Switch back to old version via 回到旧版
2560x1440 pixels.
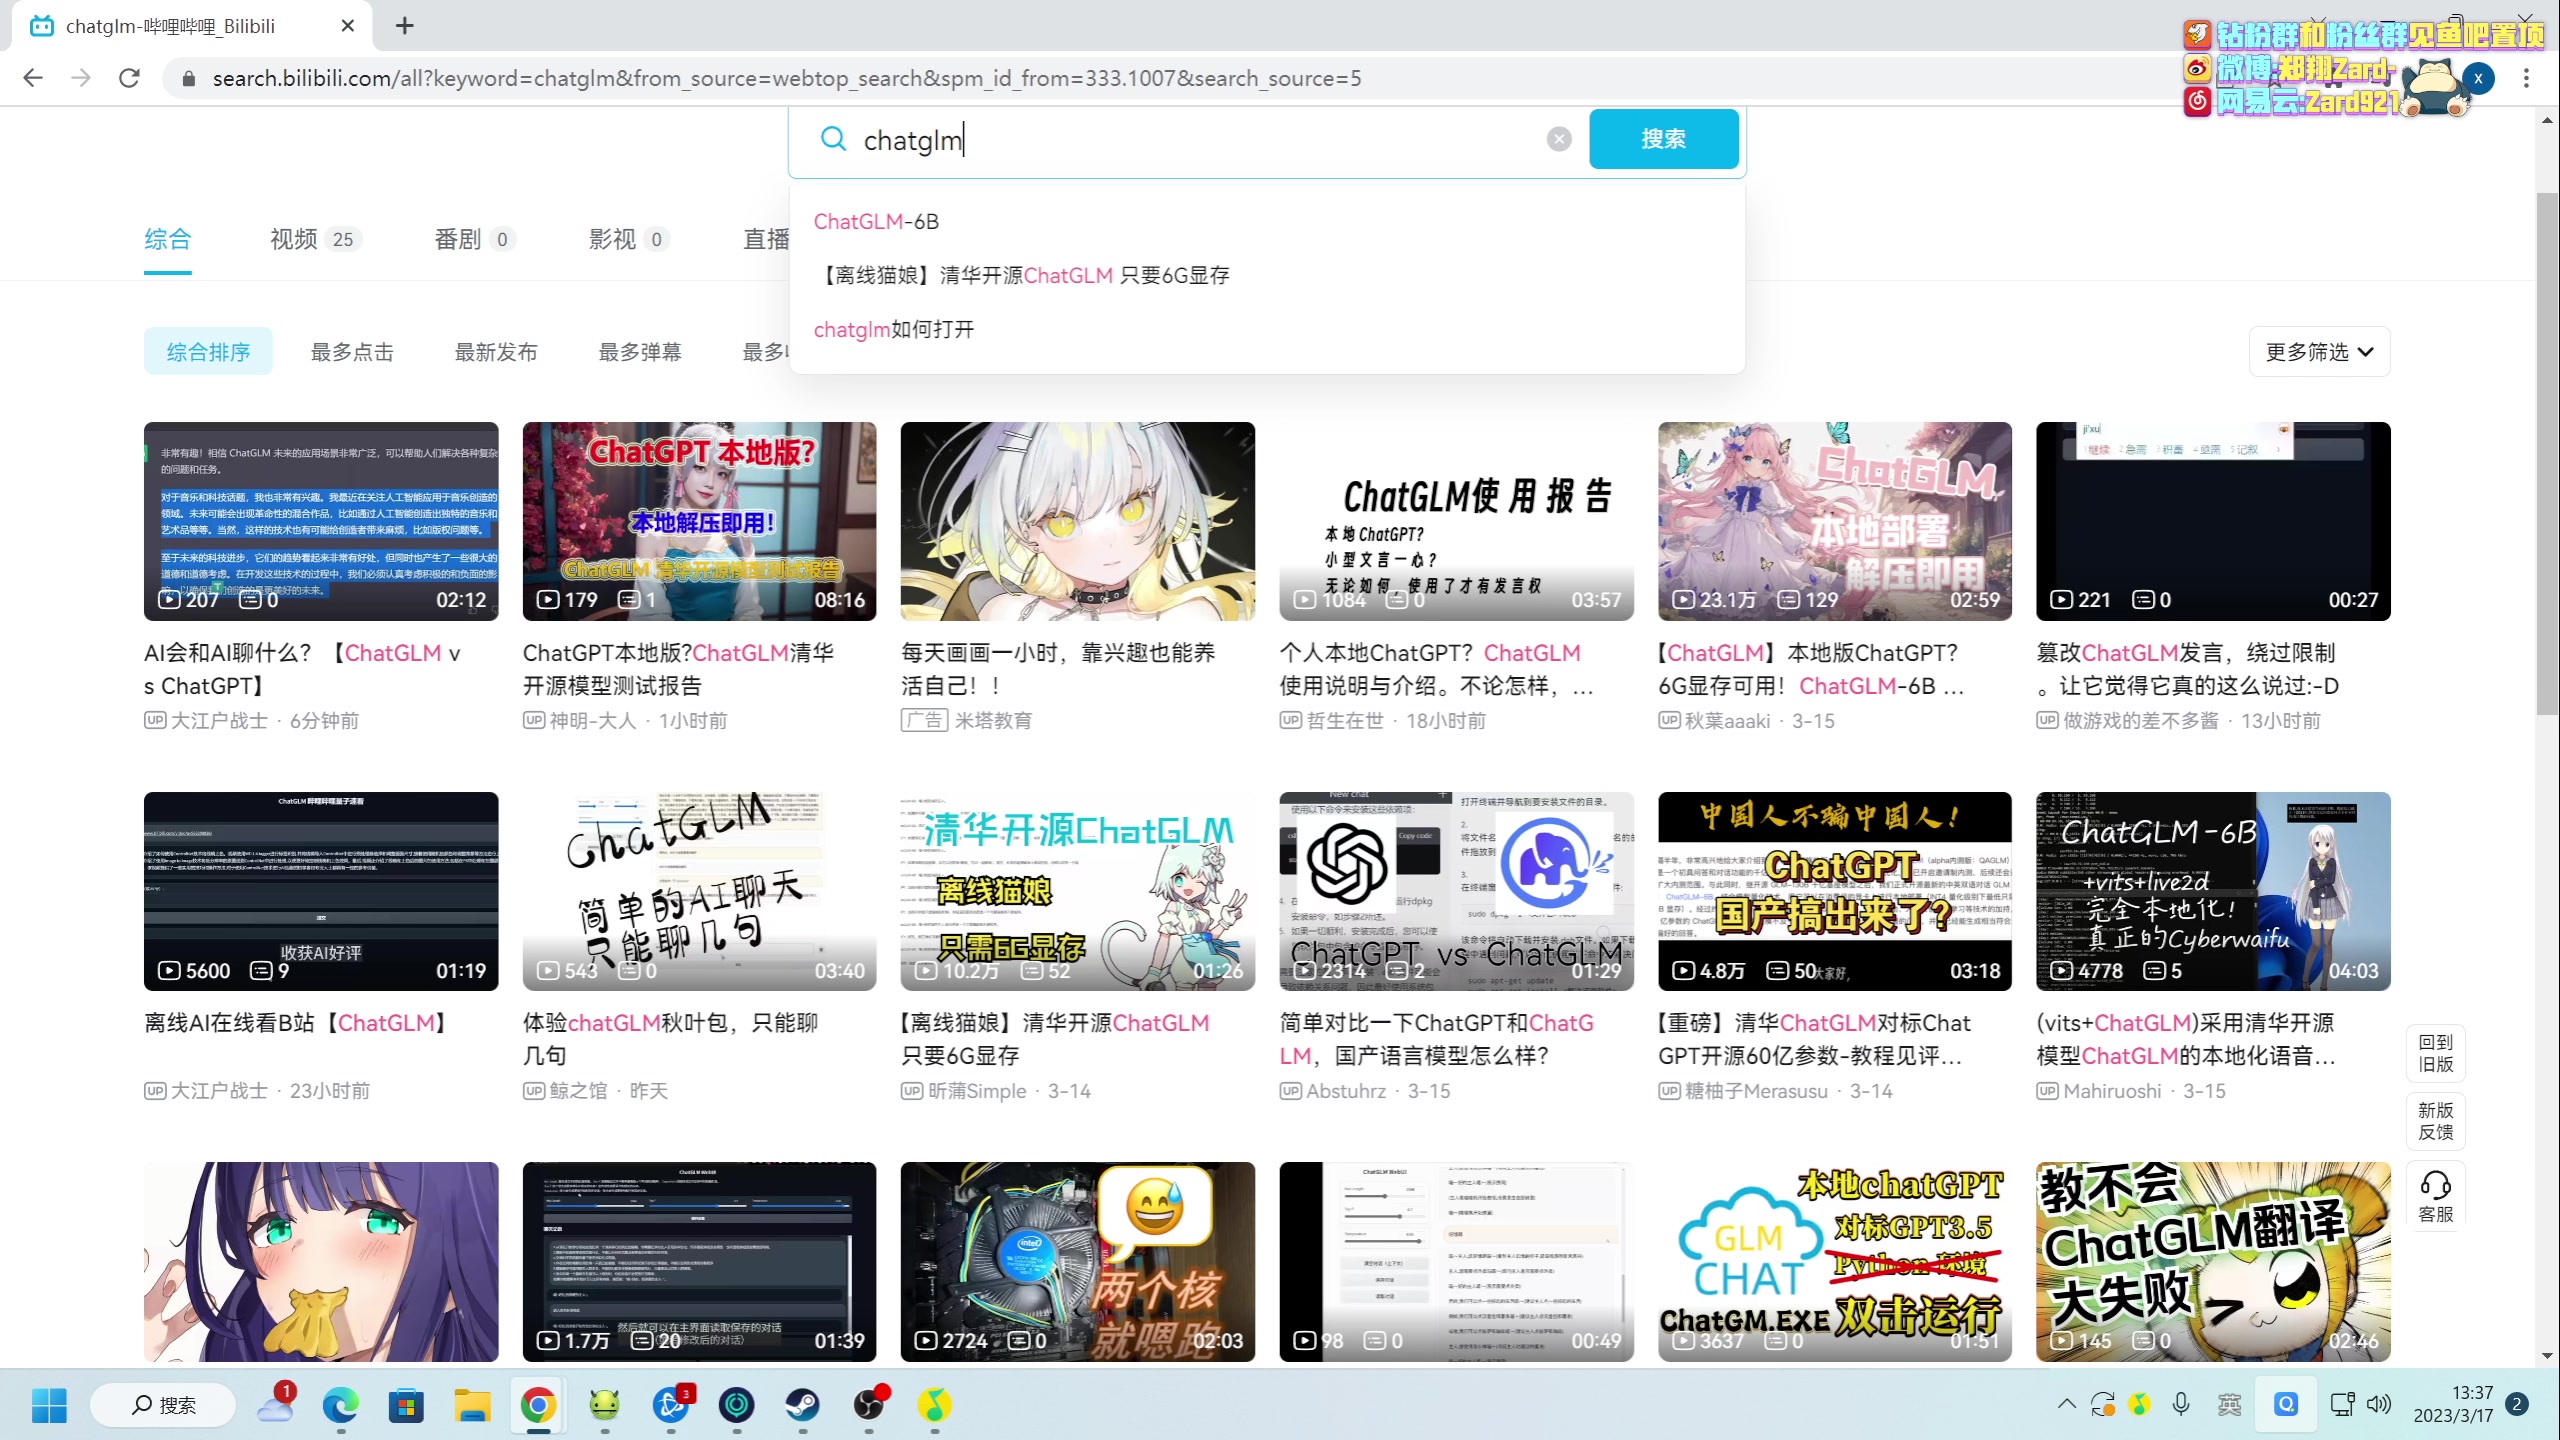(x=2435, y=1053)
